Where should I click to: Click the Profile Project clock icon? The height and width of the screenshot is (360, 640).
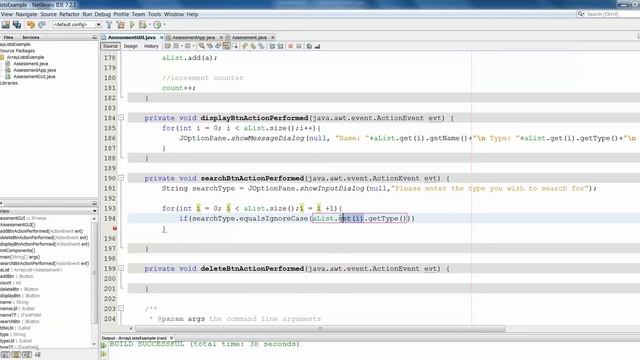point(157,24)
